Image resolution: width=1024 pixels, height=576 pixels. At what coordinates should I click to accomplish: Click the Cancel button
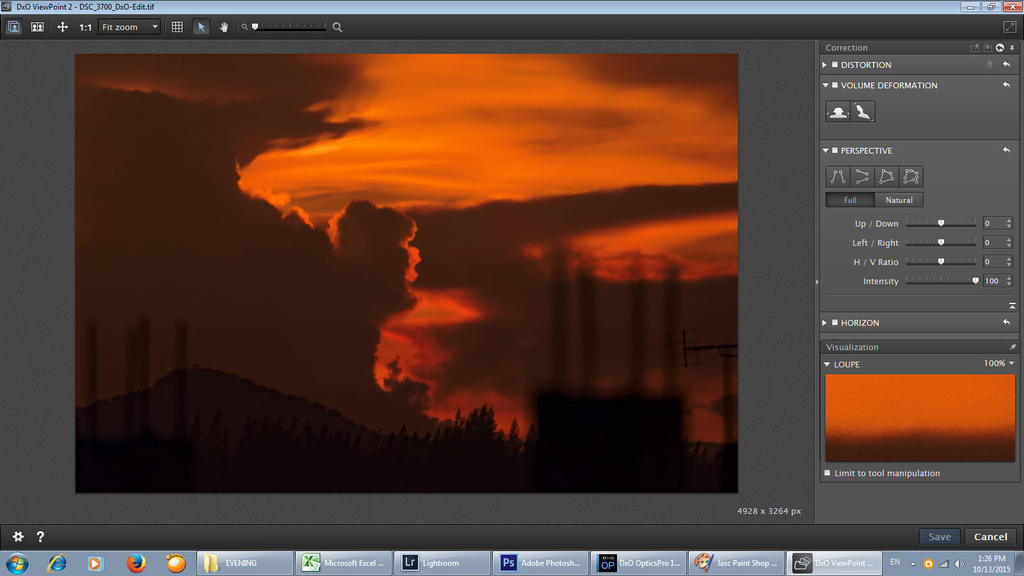click(x=990, y=537)
